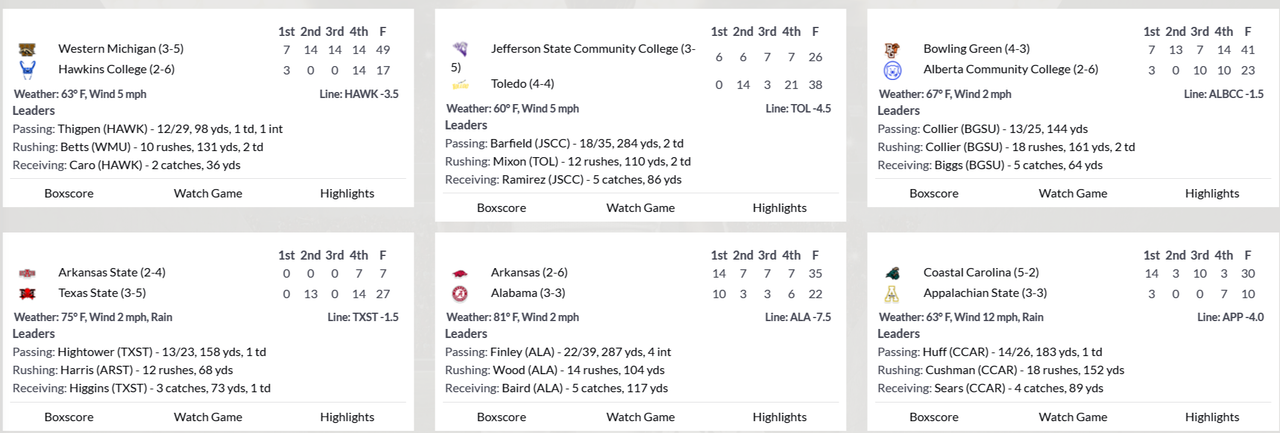1280x433 pixels.
Task: Click the Alberta Community College logo
Action: (893, 70)
